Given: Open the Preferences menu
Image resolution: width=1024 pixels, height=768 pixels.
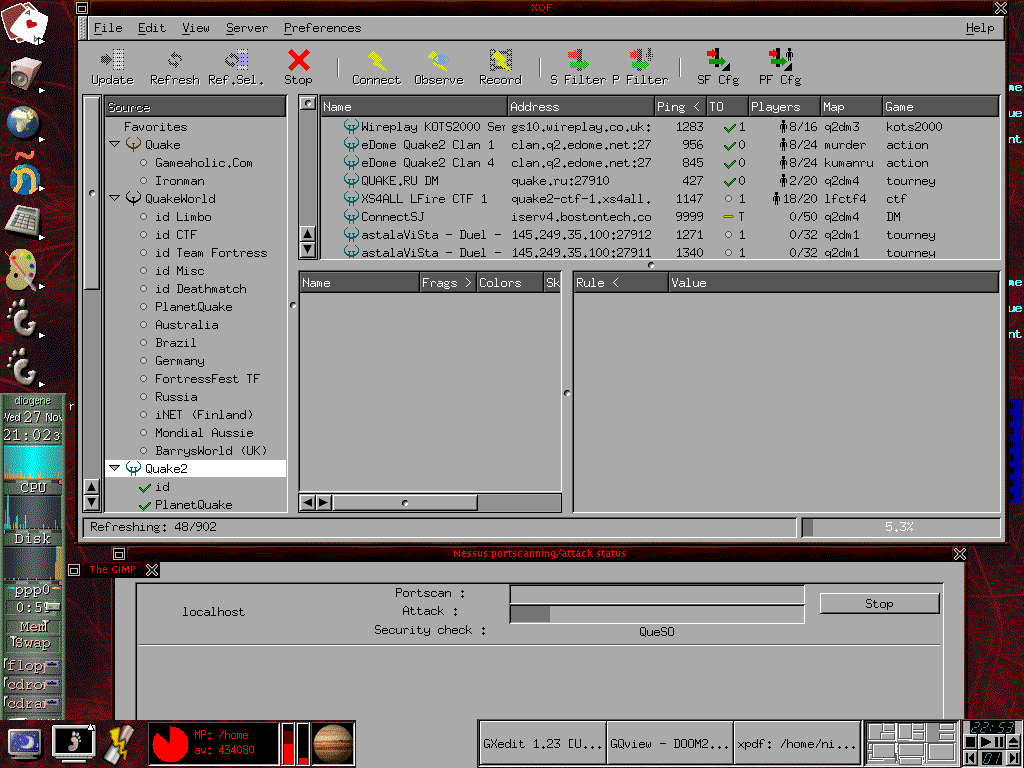Looking at the screenshot, I should point(322,28).
